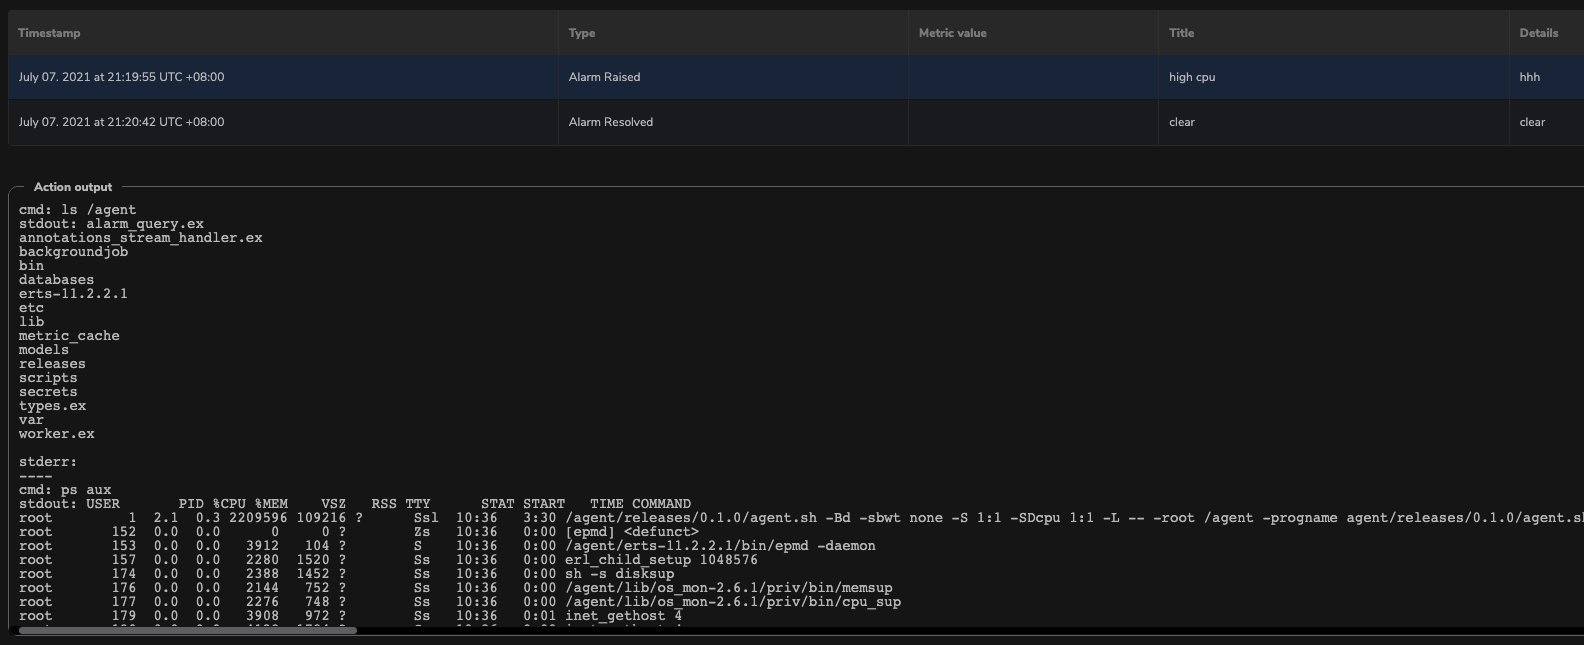
Task: Click the 'stderr:' line
Action: [x=48, y=462]
